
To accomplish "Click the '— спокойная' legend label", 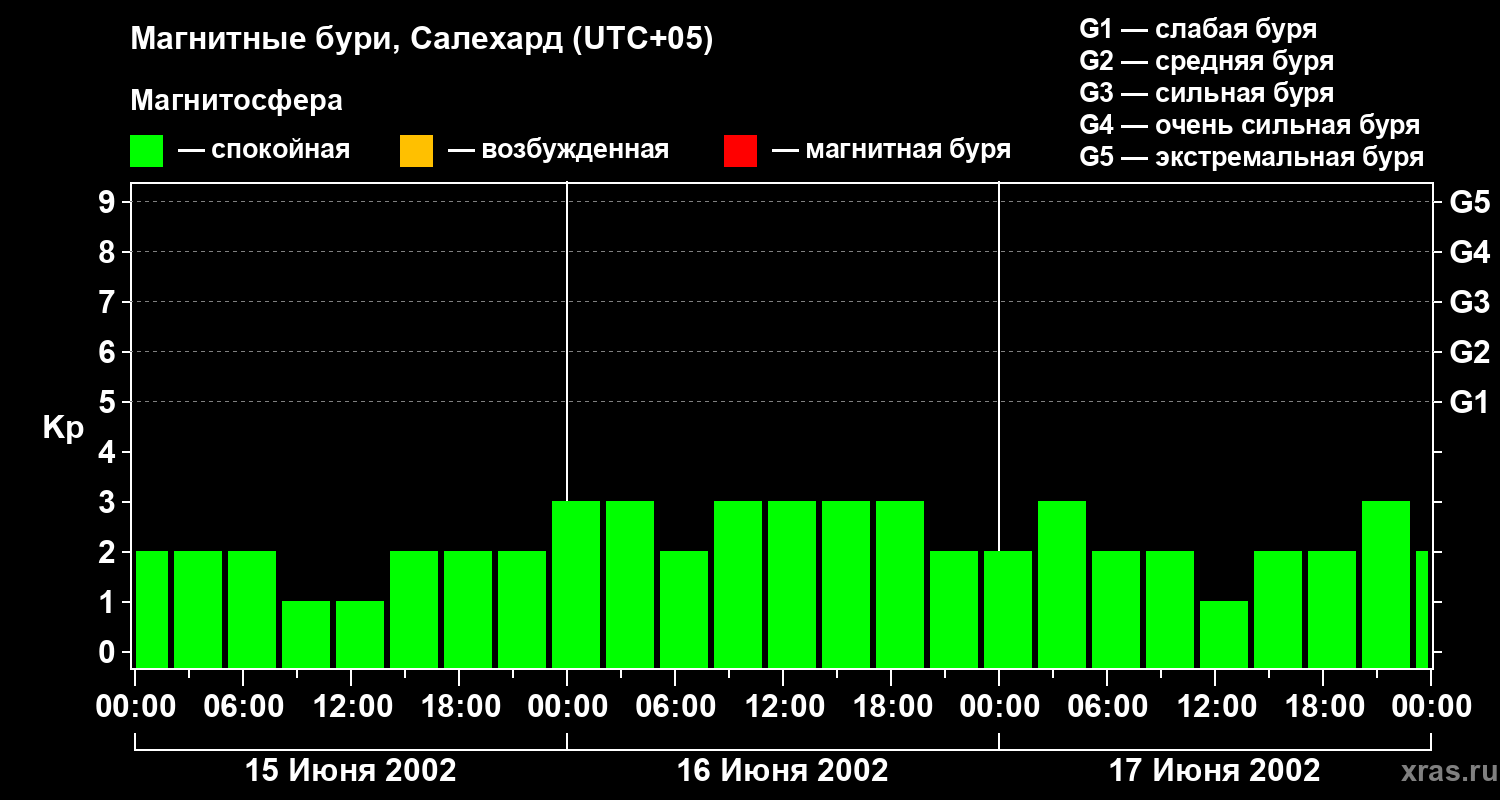I will click(x=264, y=150).
